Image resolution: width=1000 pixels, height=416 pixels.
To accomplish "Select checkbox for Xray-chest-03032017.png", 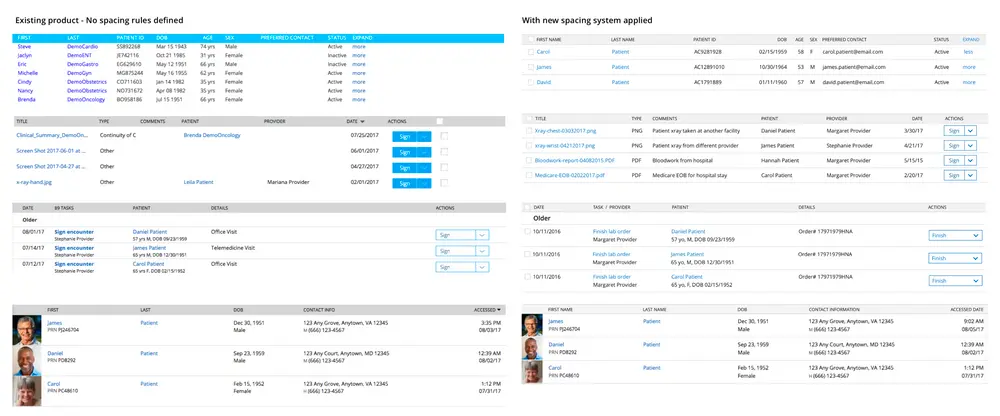I will (529, 131).
